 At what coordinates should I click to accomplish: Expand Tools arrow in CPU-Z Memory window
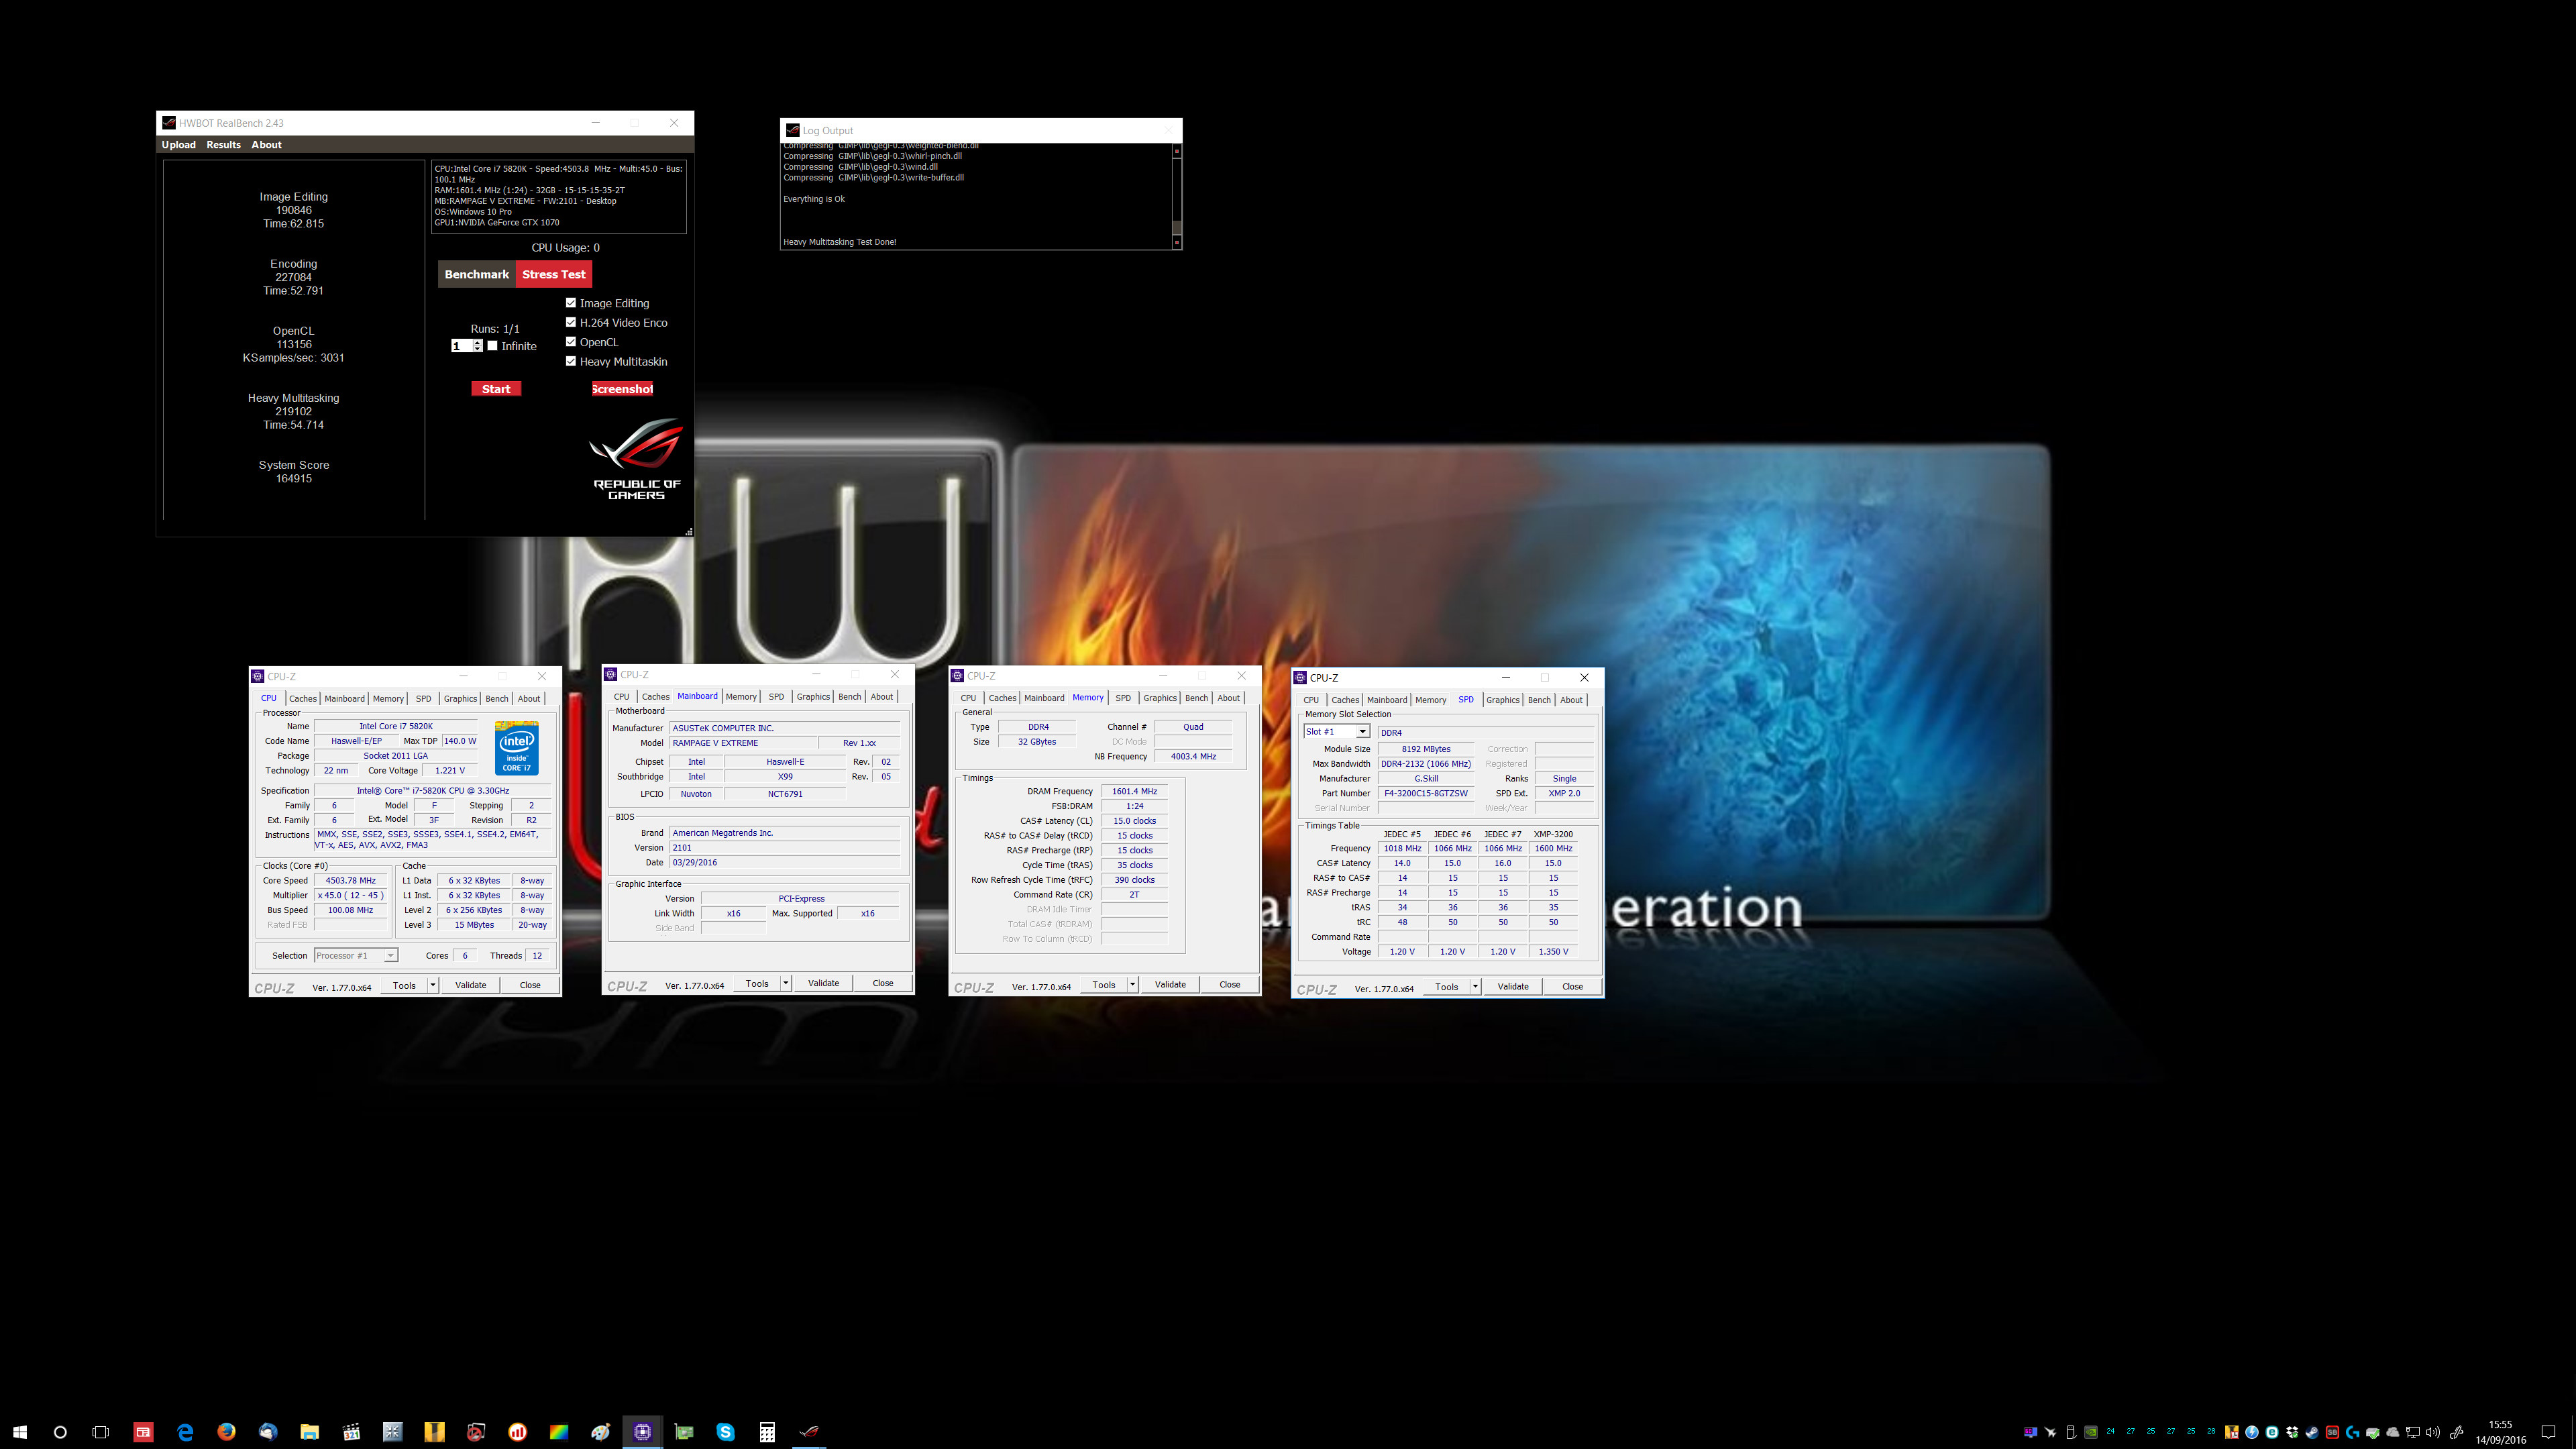coord(1132,985)
